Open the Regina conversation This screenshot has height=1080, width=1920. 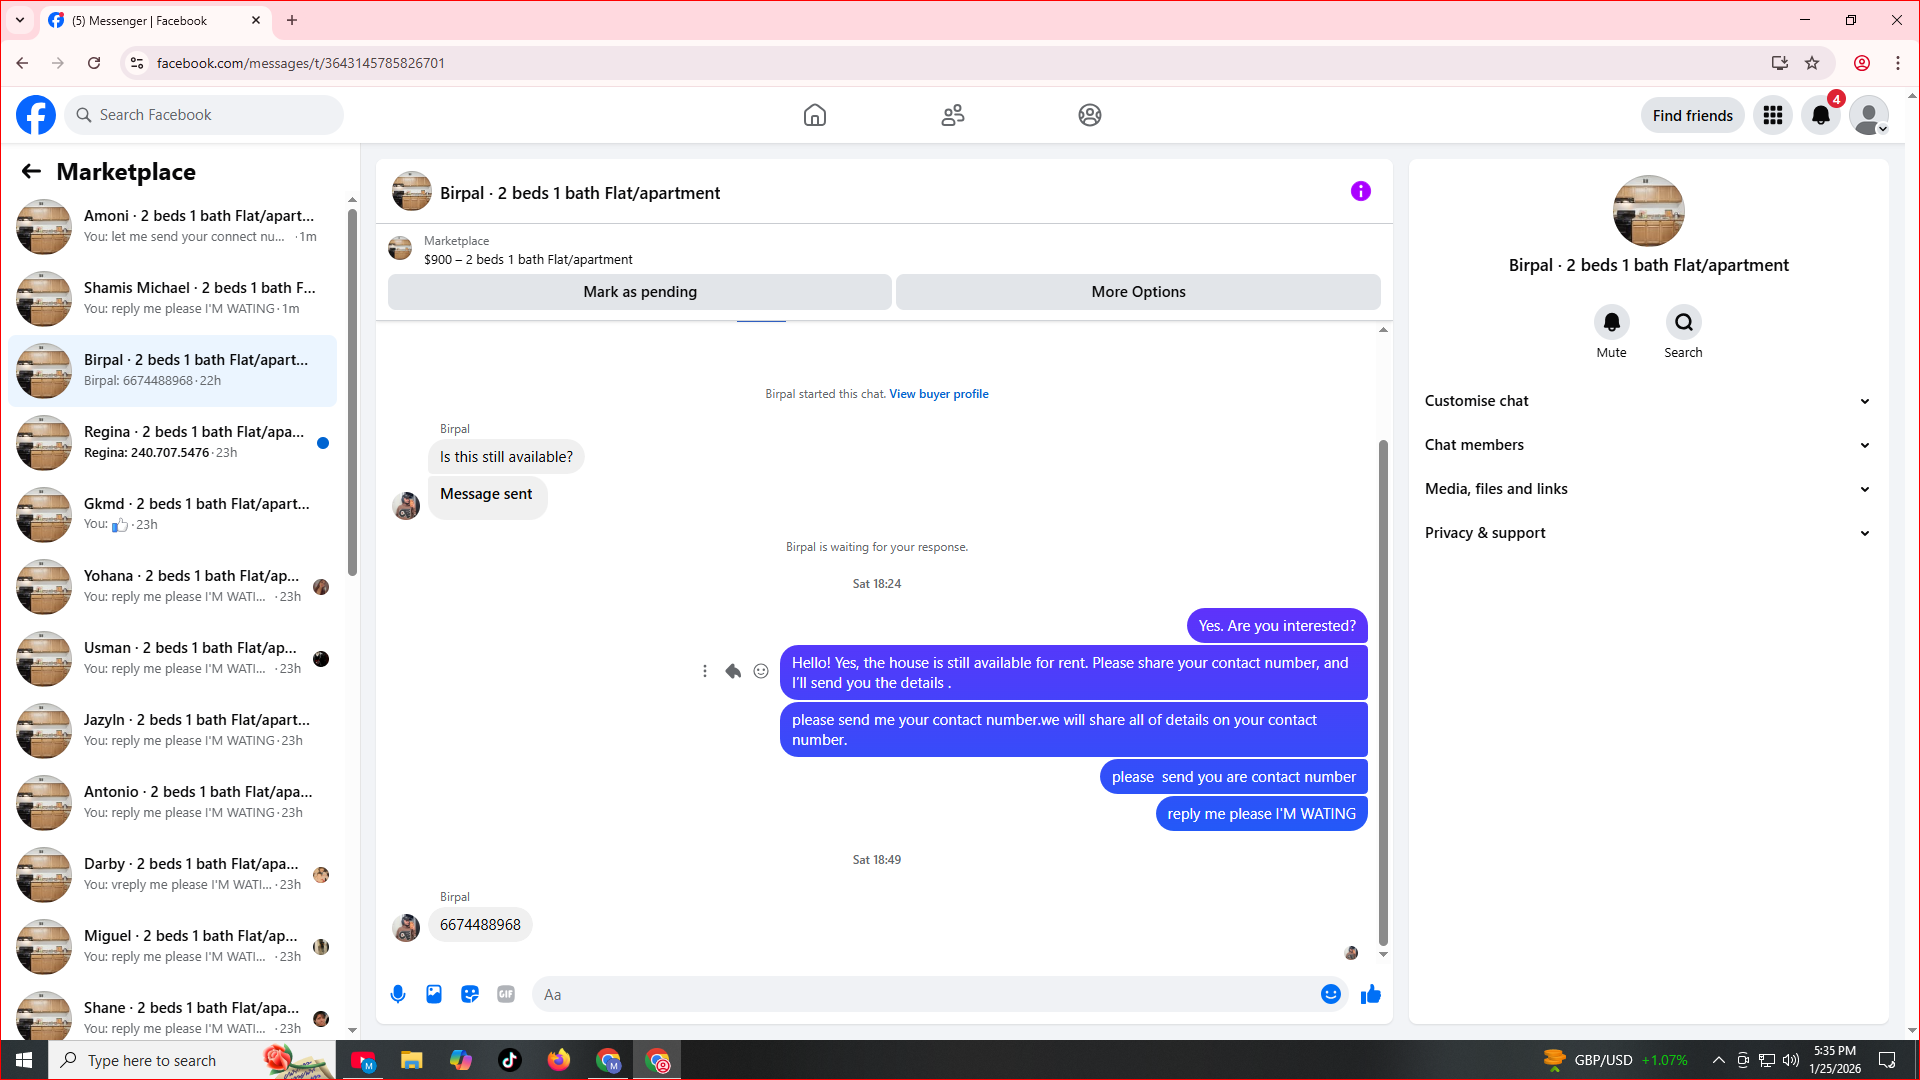click(x=172, y=443)
